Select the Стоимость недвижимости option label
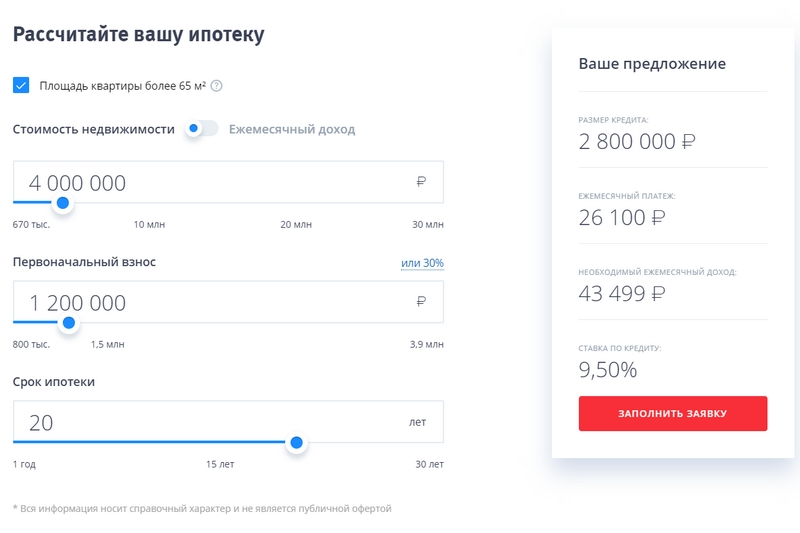The width and height of the screenshot is (800, 533). [94, 129]
